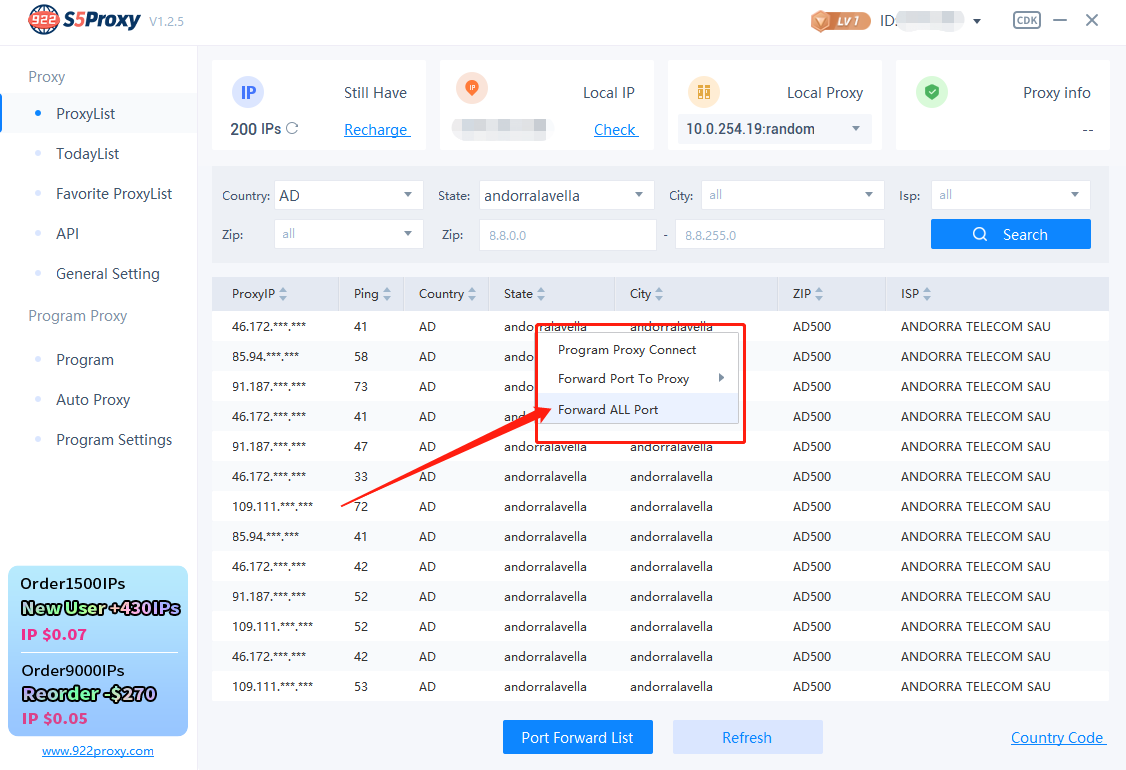Viewport: 1126px width, 770px height.
Task: Click the start IP range field 8.8.0.0
Action: [567, 235]
